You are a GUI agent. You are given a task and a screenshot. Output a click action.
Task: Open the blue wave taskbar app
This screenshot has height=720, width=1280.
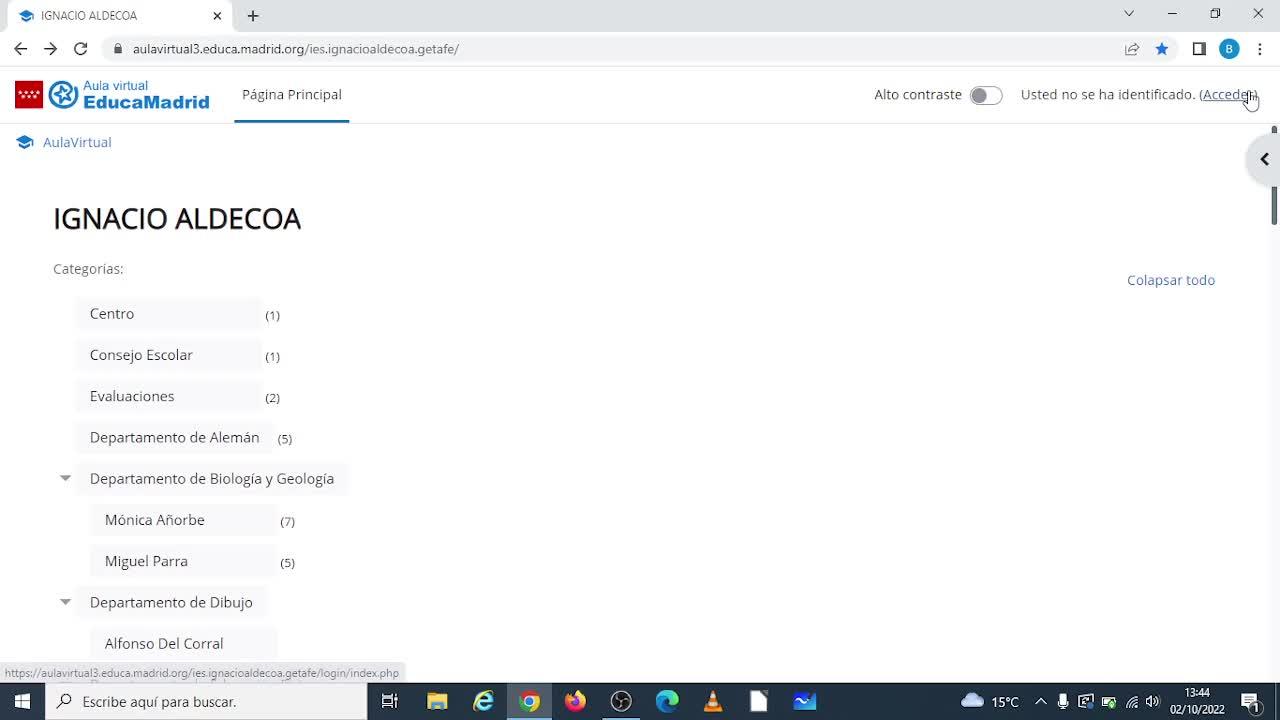(805, 701)
